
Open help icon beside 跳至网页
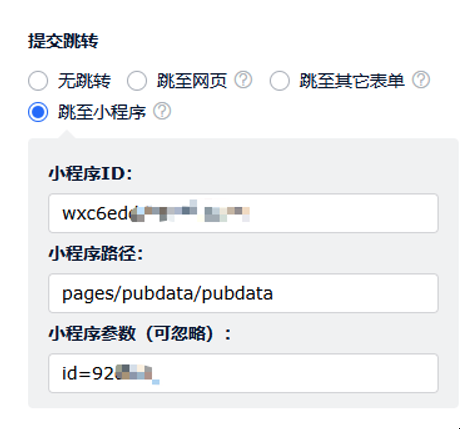click(x=243, y=80)
